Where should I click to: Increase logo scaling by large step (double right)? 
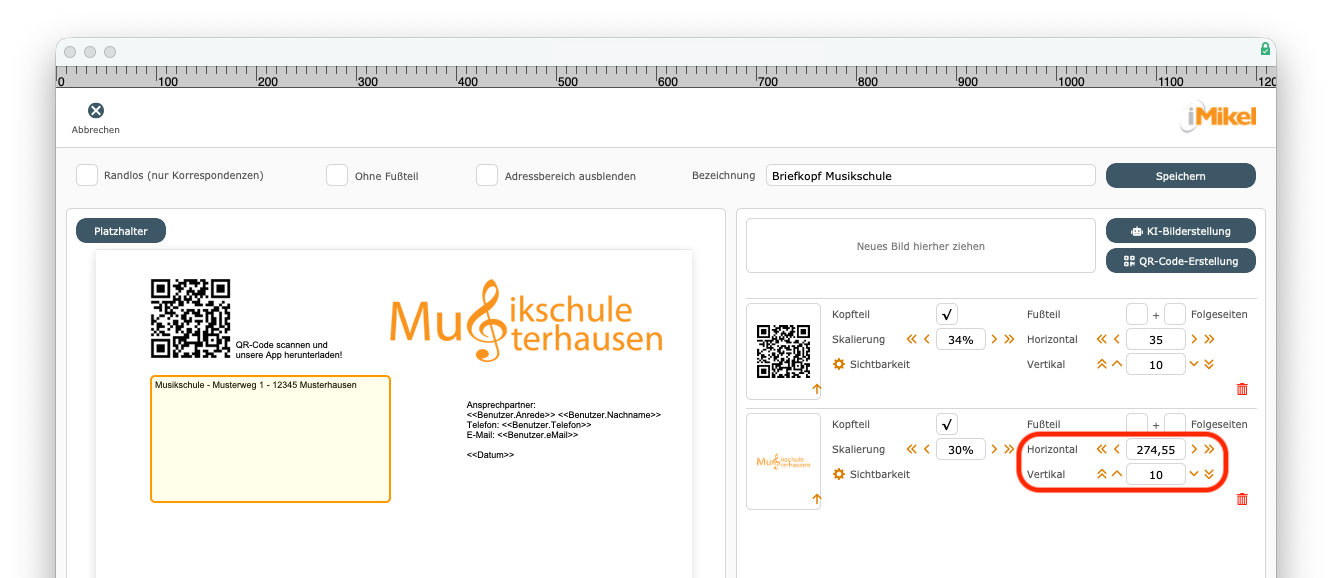click(x=1009, y=449)
